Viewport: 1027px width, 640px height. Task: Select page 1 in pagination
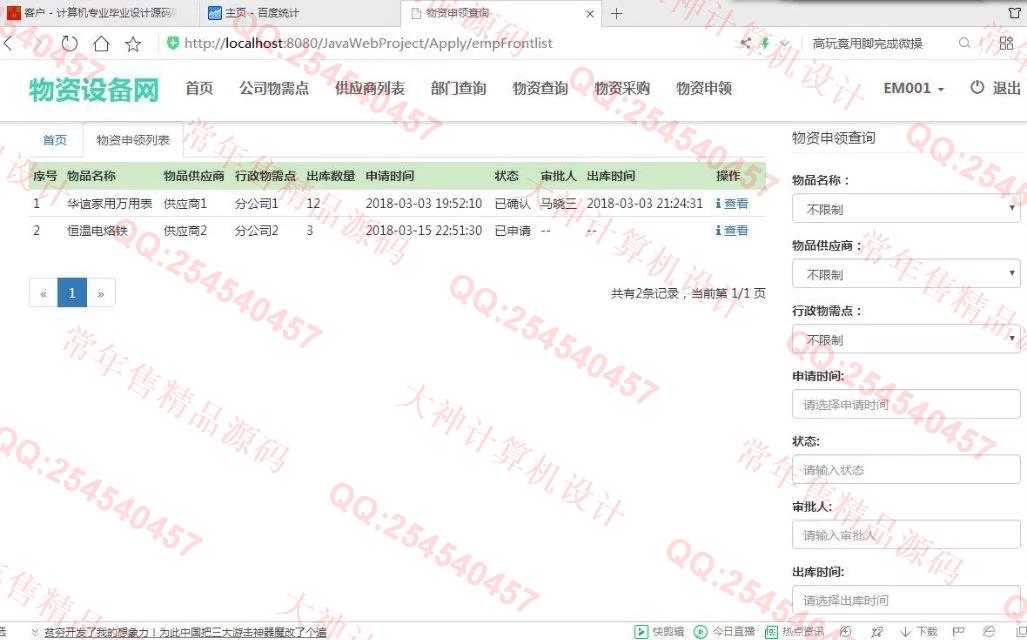[72, 293]
